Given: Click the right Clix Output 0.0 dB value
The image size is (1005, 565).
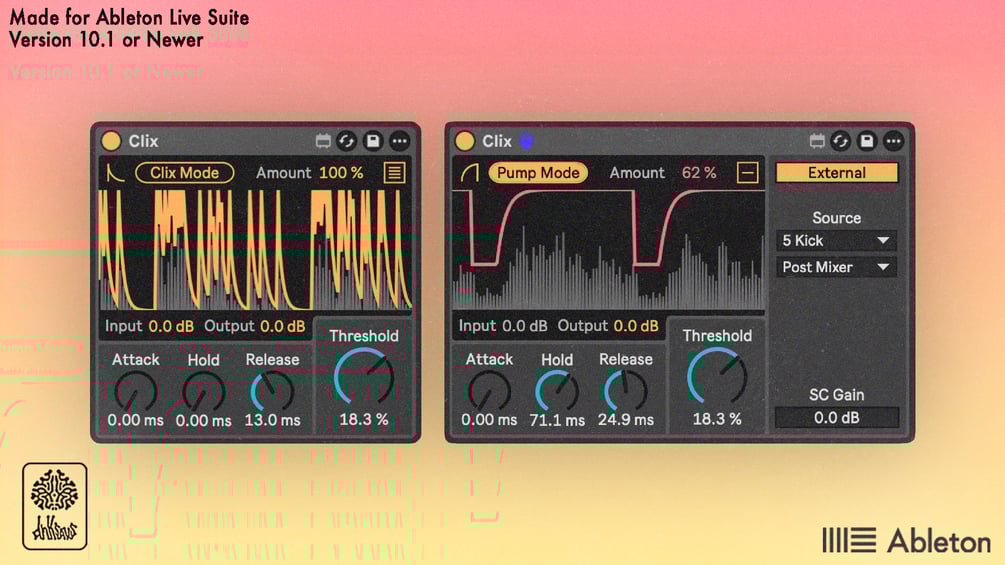Looking at the screenshot, I should point(636,326).
